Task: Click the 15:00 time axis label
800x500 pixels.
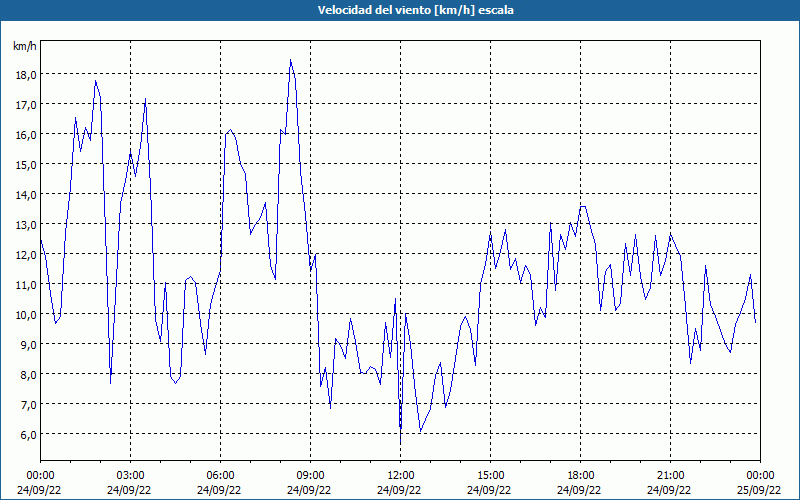Action: pyautogui.click(x=490, y=476)
